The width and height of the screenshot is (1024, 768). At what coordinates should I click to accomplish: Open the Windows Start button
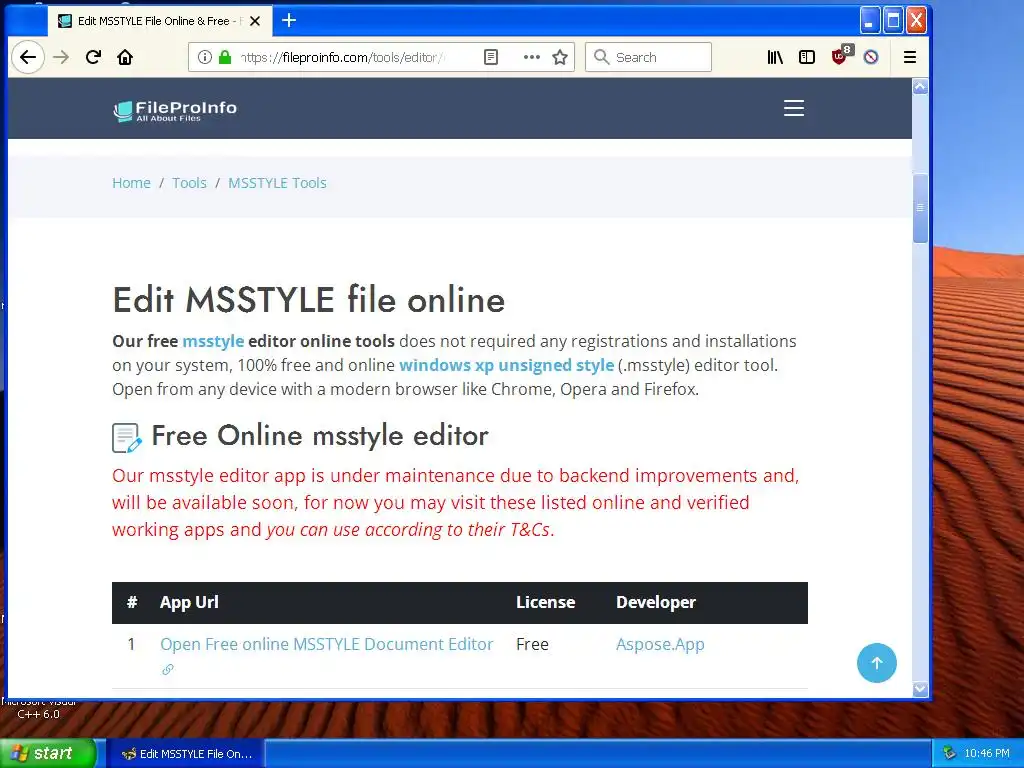[47, 753]
